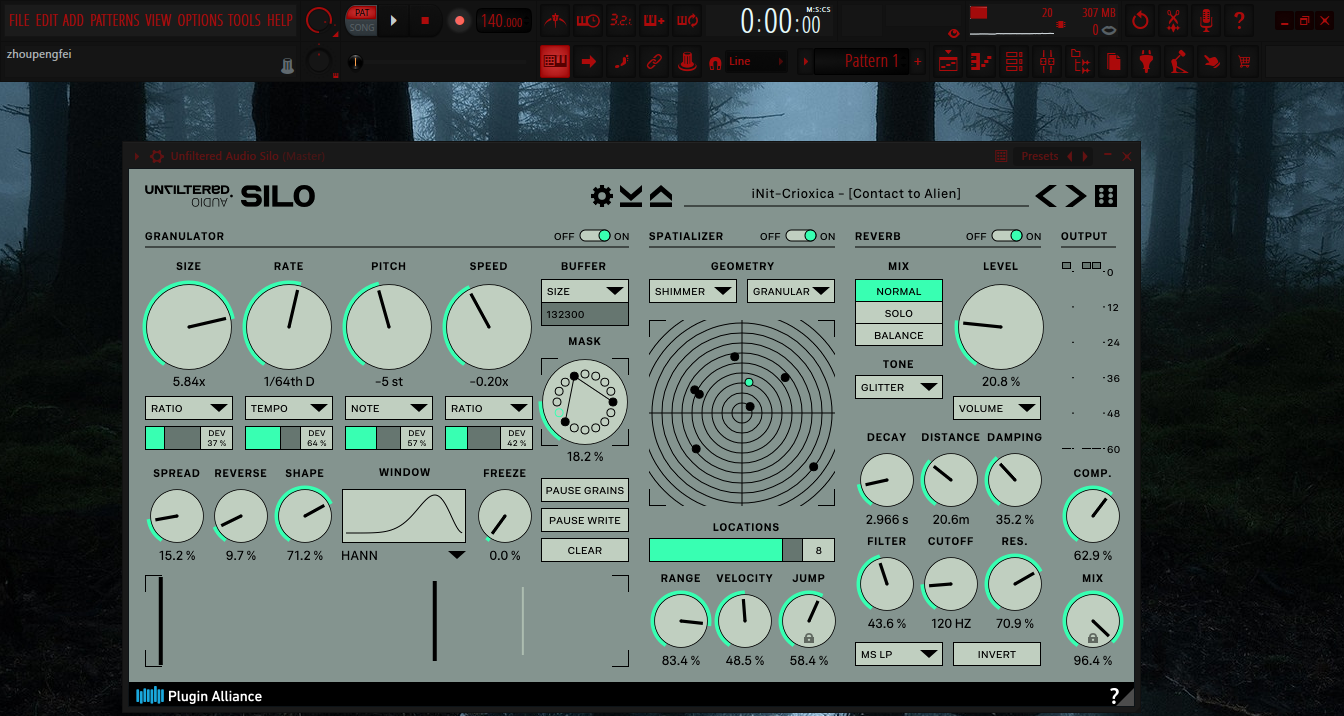This screenshot has width=1344, height=716.
Task: Open the reverb VOLUME dropdown
Action: click(997, 408)
